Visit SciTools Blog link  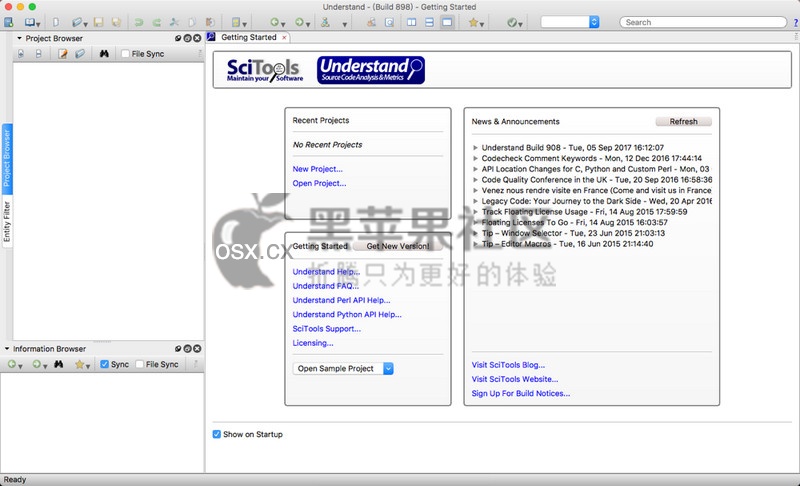coord(508,365)
